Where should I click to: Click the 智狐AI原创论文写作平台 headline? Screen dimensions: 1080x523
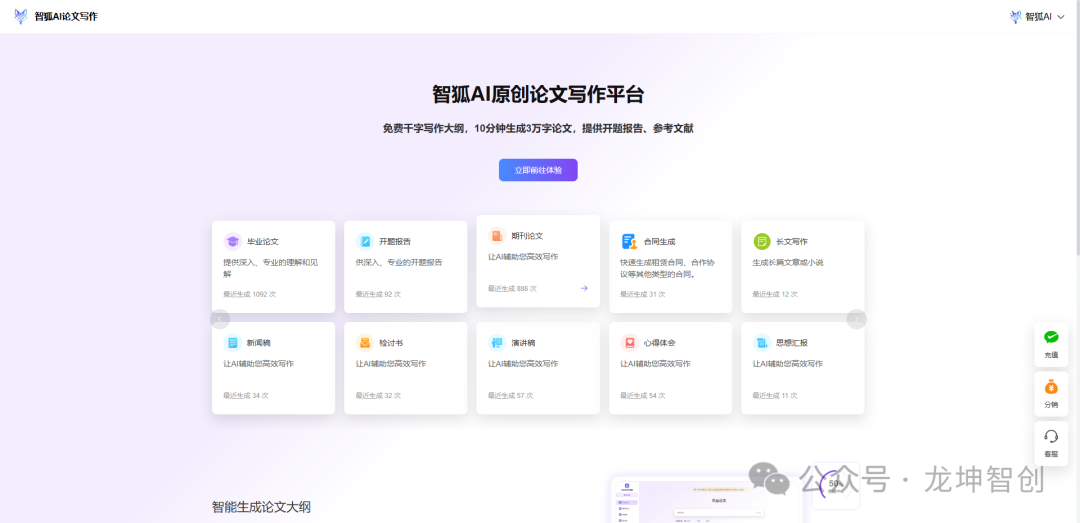[538, 94]
